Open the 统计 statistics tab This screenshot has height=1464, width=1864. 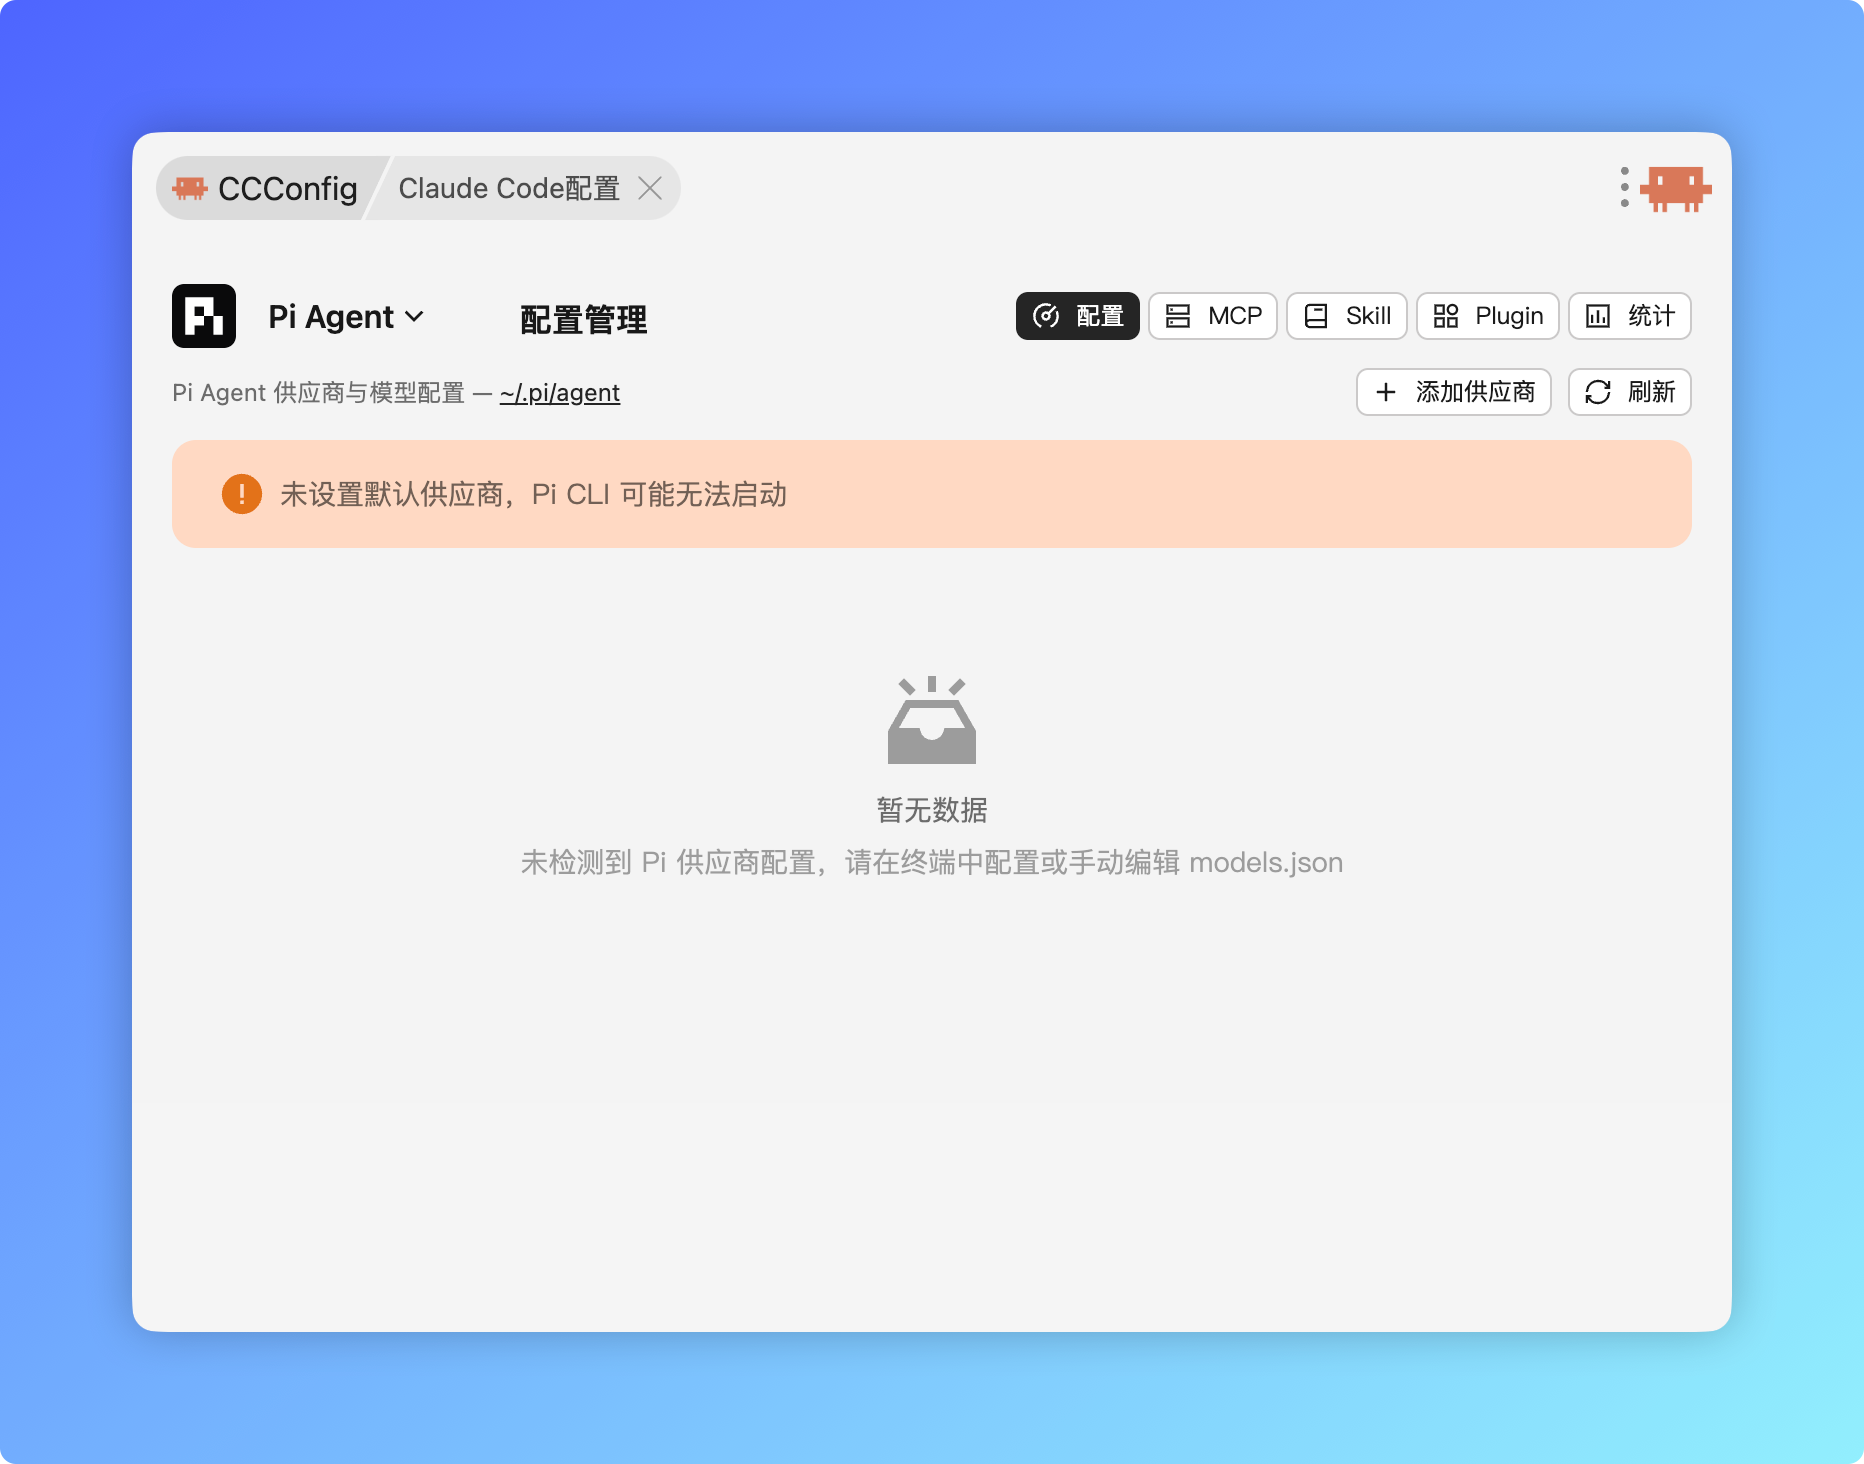1630,316
